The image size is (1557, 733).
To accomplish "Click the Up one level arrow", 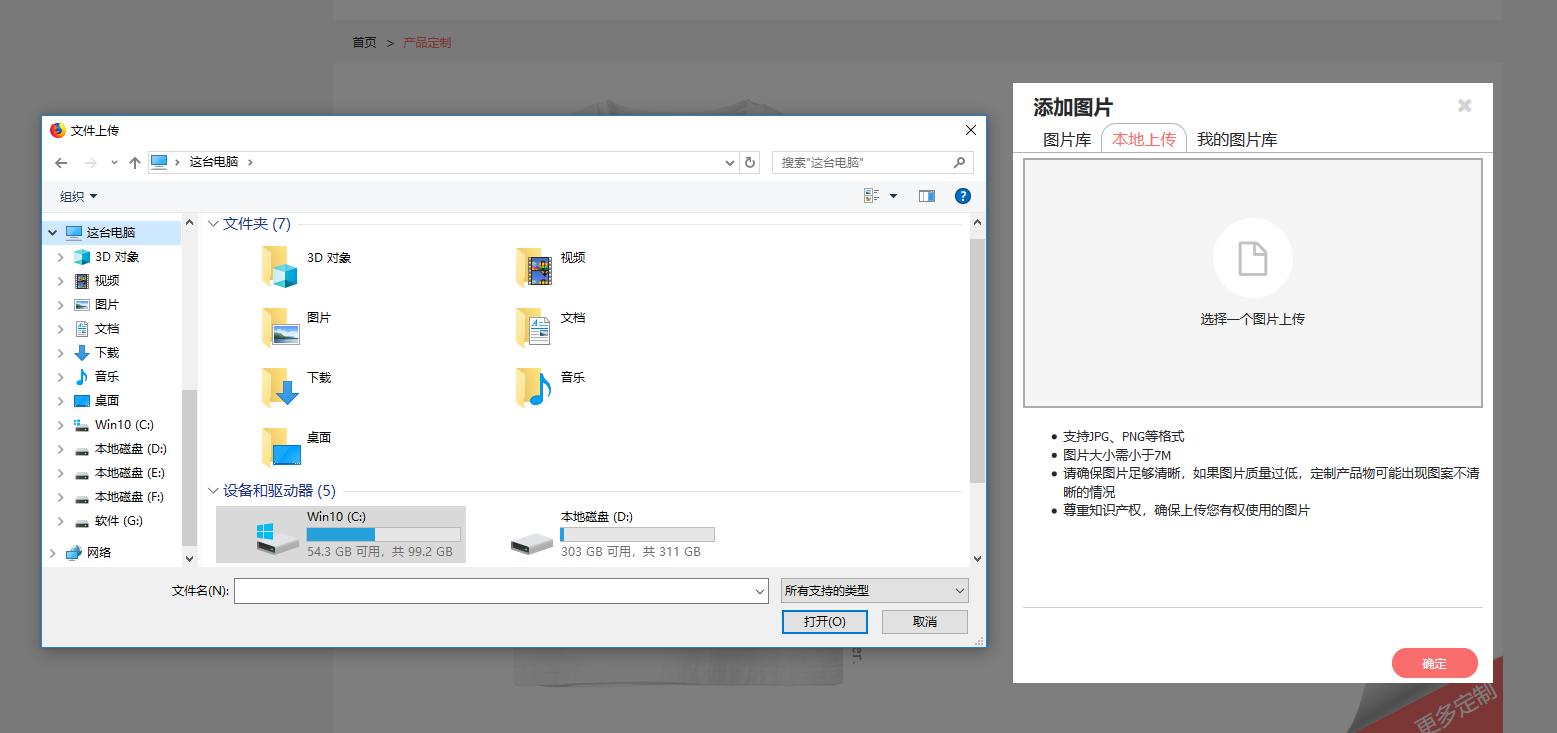I will pos(135,162).
